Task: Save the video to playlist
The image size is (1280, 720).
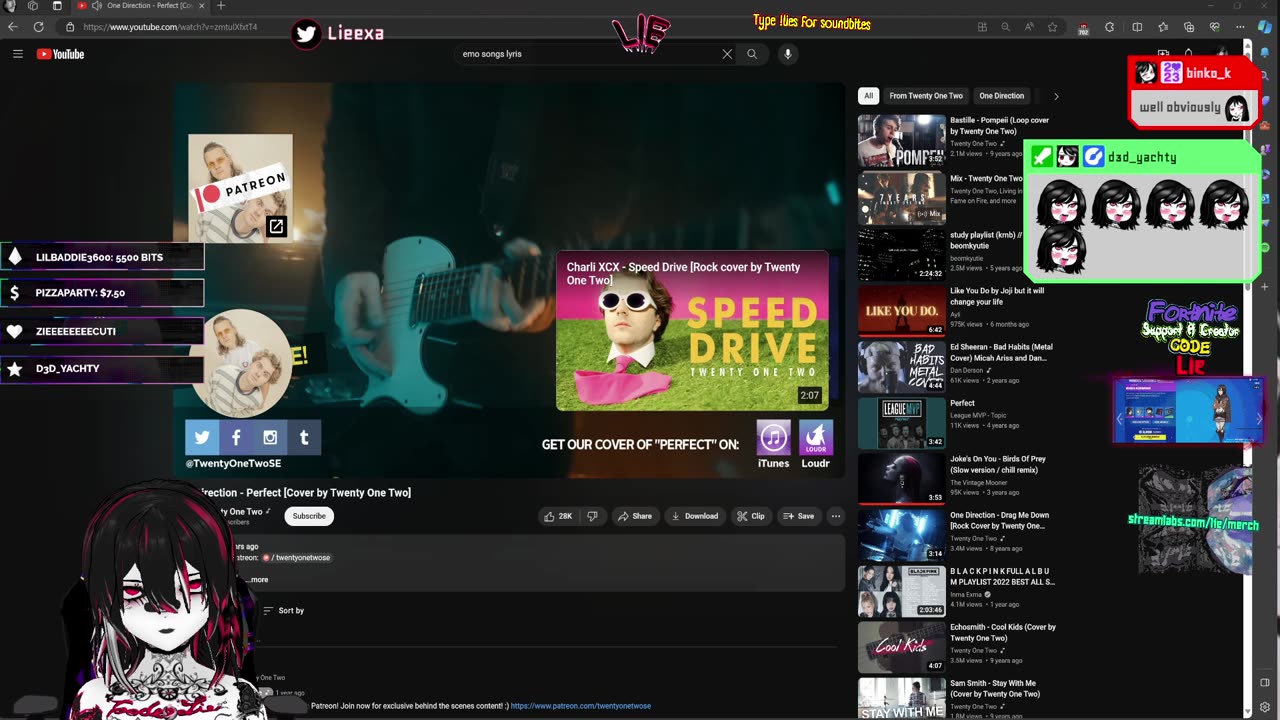Action: 798,516
